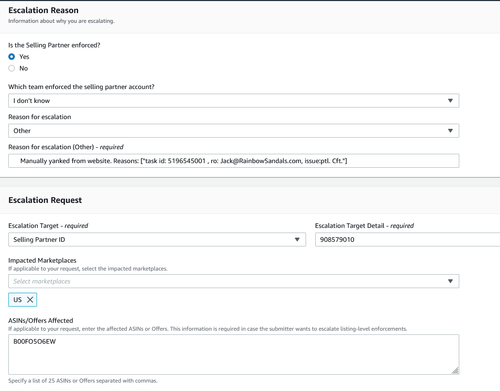Click the US marketplace chip label
This screenshot has height=391, width=500.
[x=17, y=300]
